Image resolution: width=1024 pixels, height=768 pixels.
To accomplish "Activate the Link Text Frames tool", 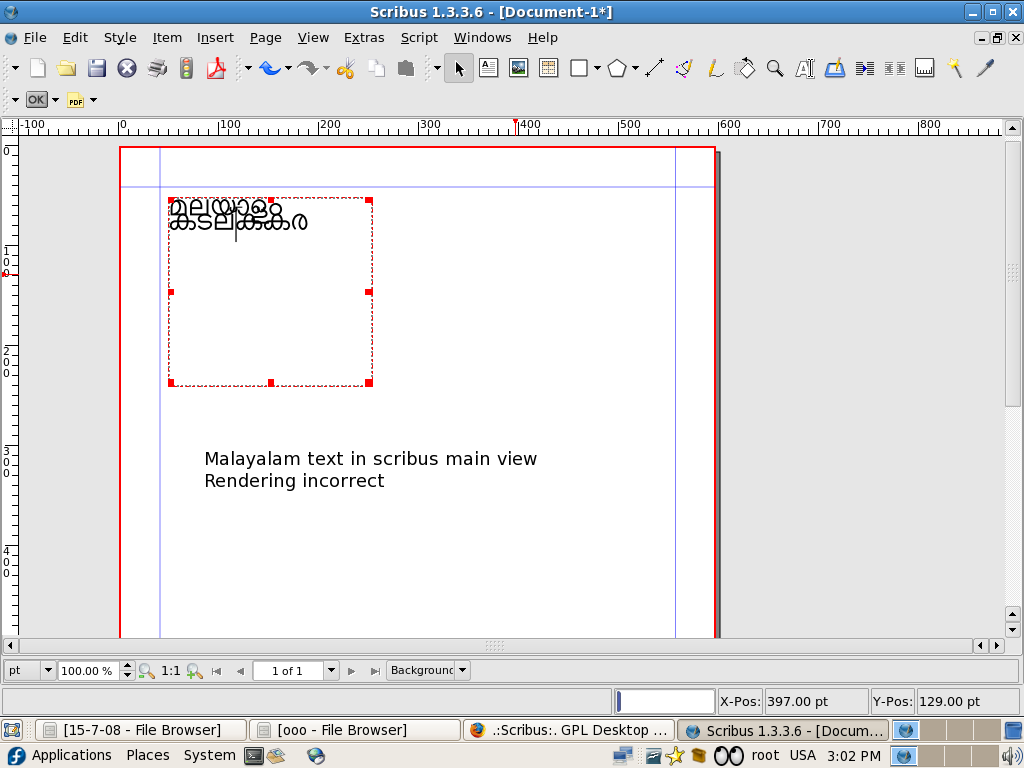I will (865, 68).
